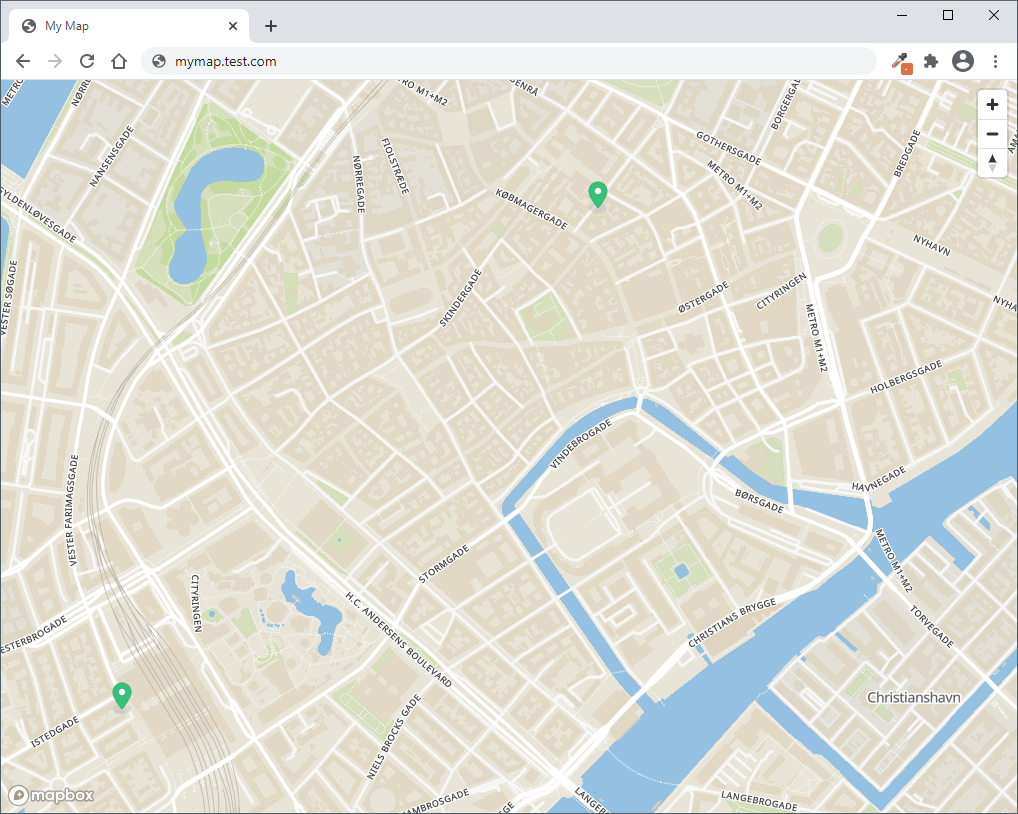Open a new browser tab

(270, 26)
